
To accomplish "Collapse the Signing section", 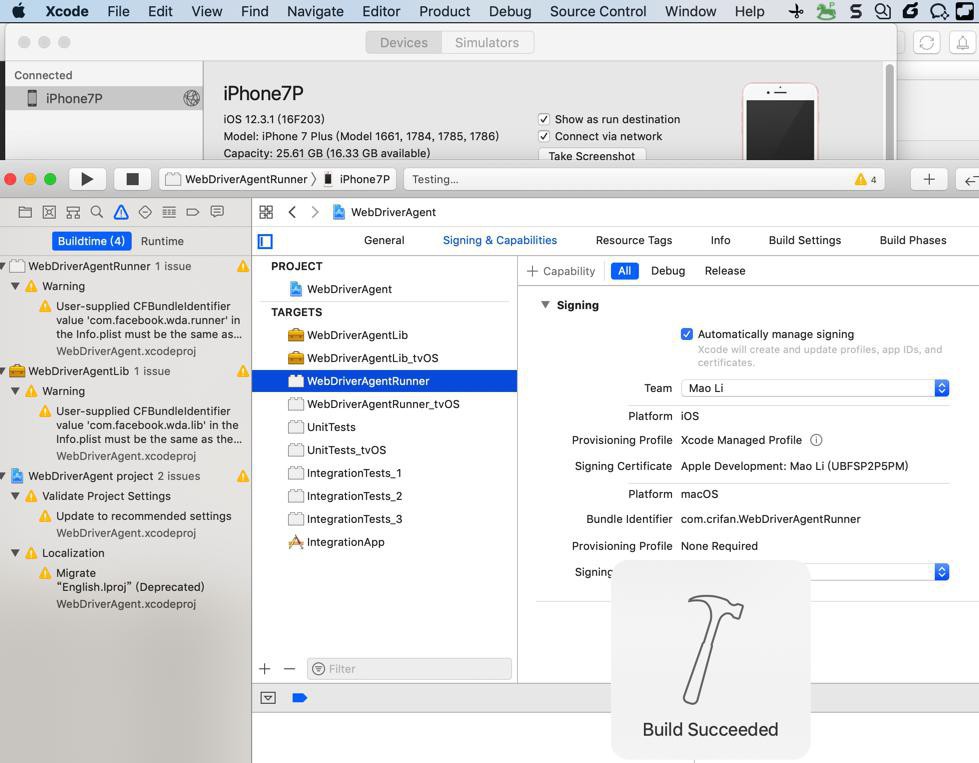I will tap(545, 305).
